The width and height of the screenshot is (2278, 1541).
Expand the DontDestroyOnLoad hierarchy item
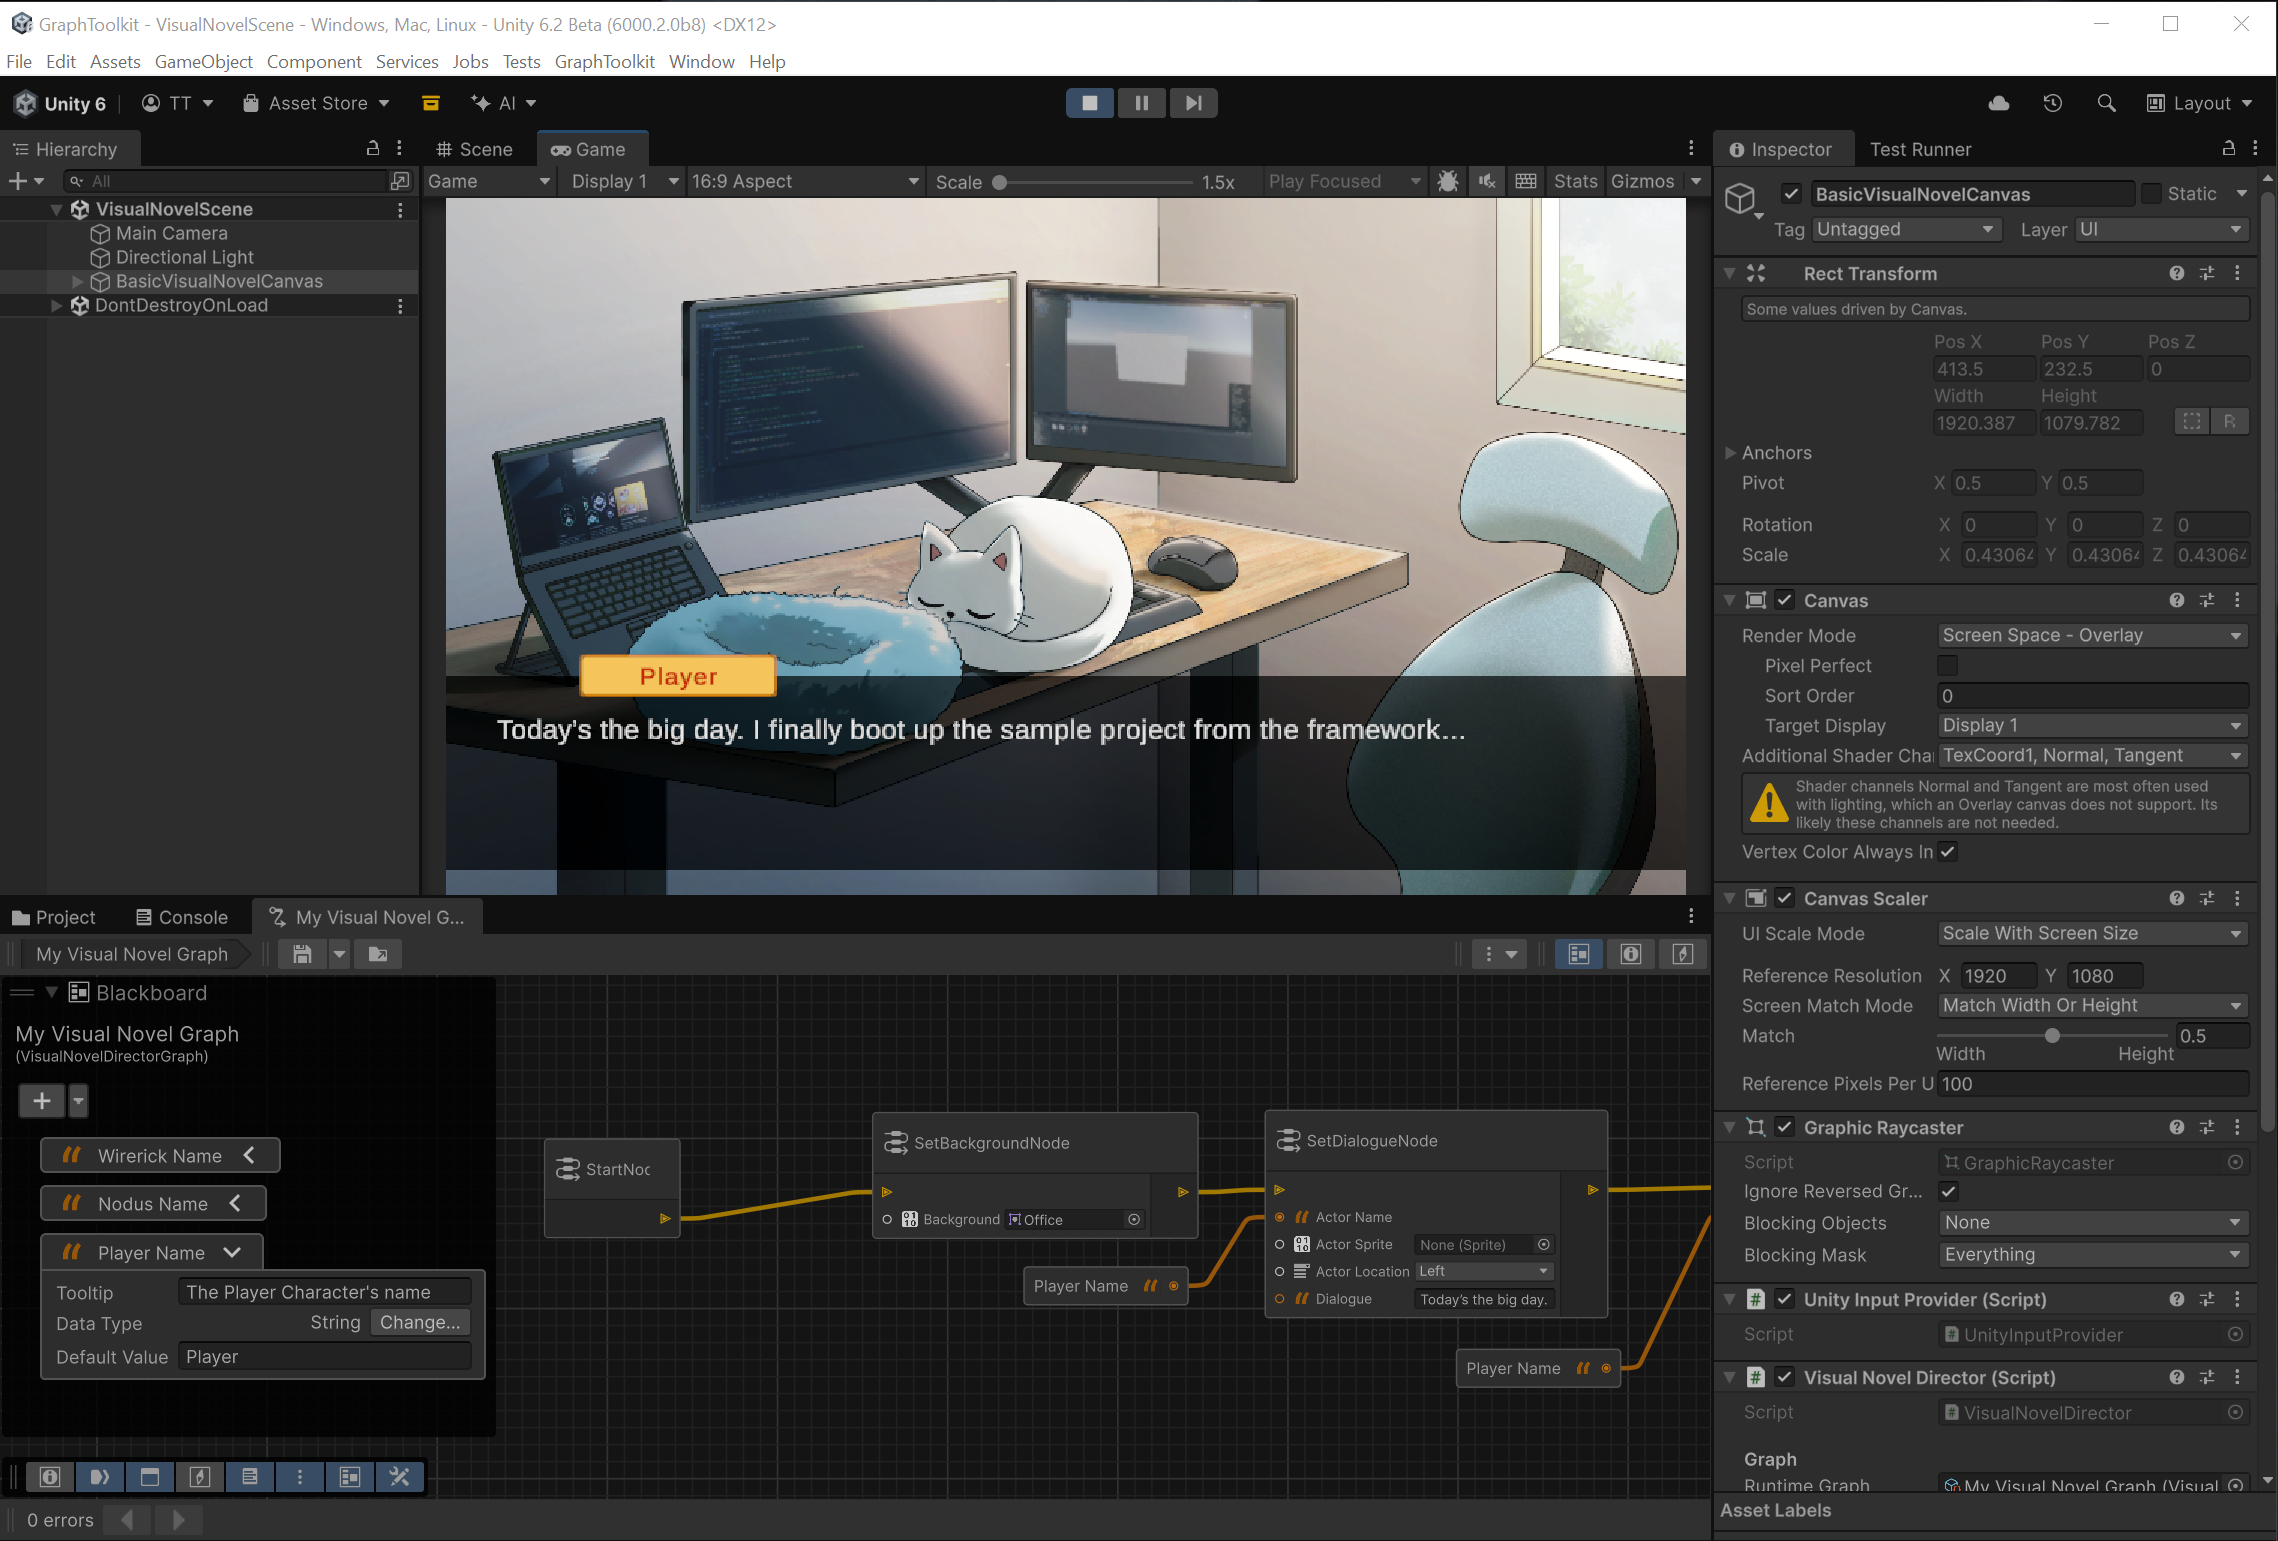point(57,306)
